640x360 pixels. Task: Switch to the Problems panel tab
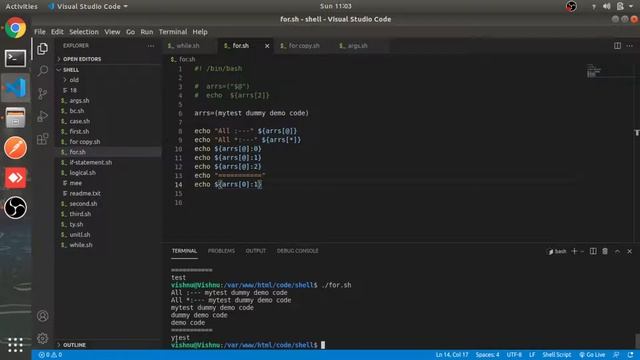coord(221,251)
